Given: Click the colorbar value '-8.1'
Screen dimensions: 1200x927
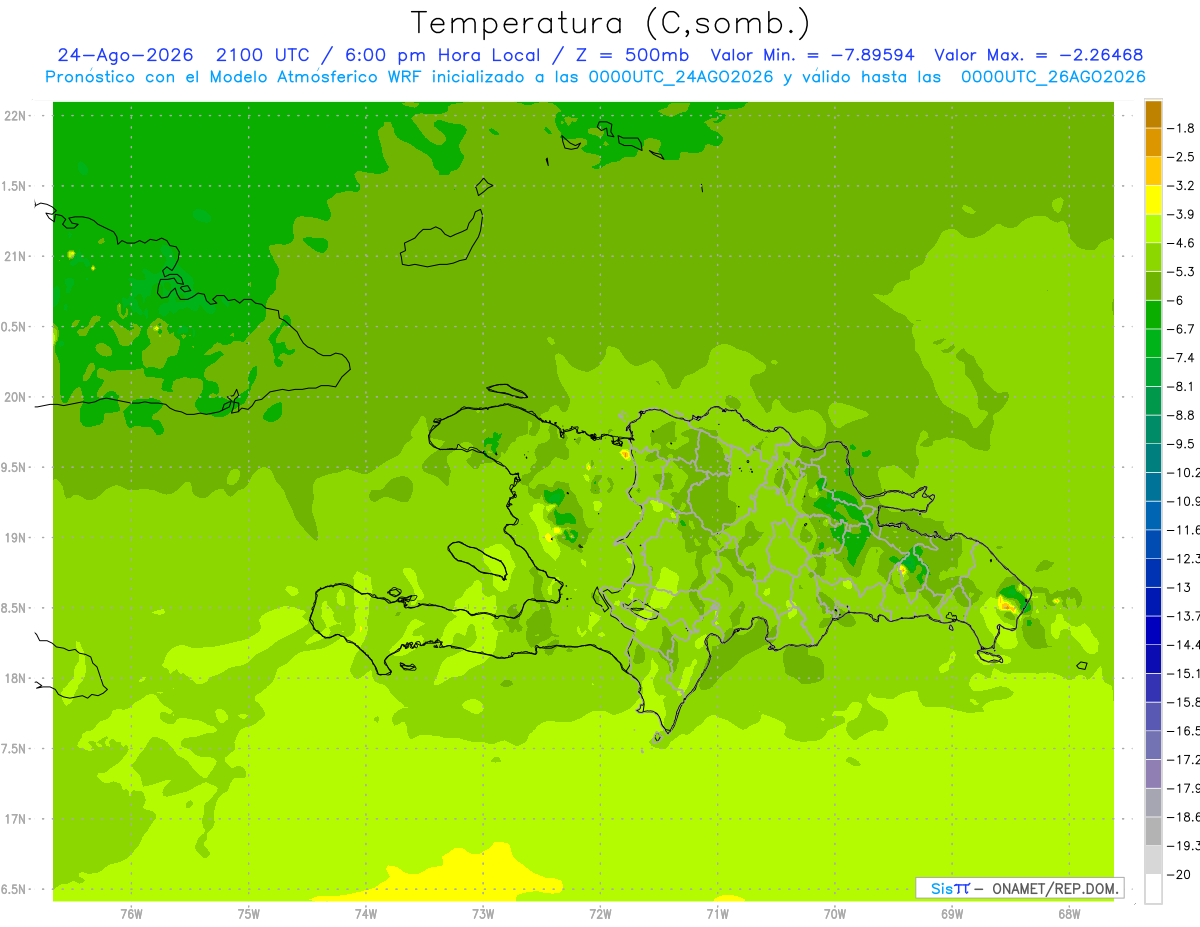Looking at the screenshot, I should (1180, 386).
